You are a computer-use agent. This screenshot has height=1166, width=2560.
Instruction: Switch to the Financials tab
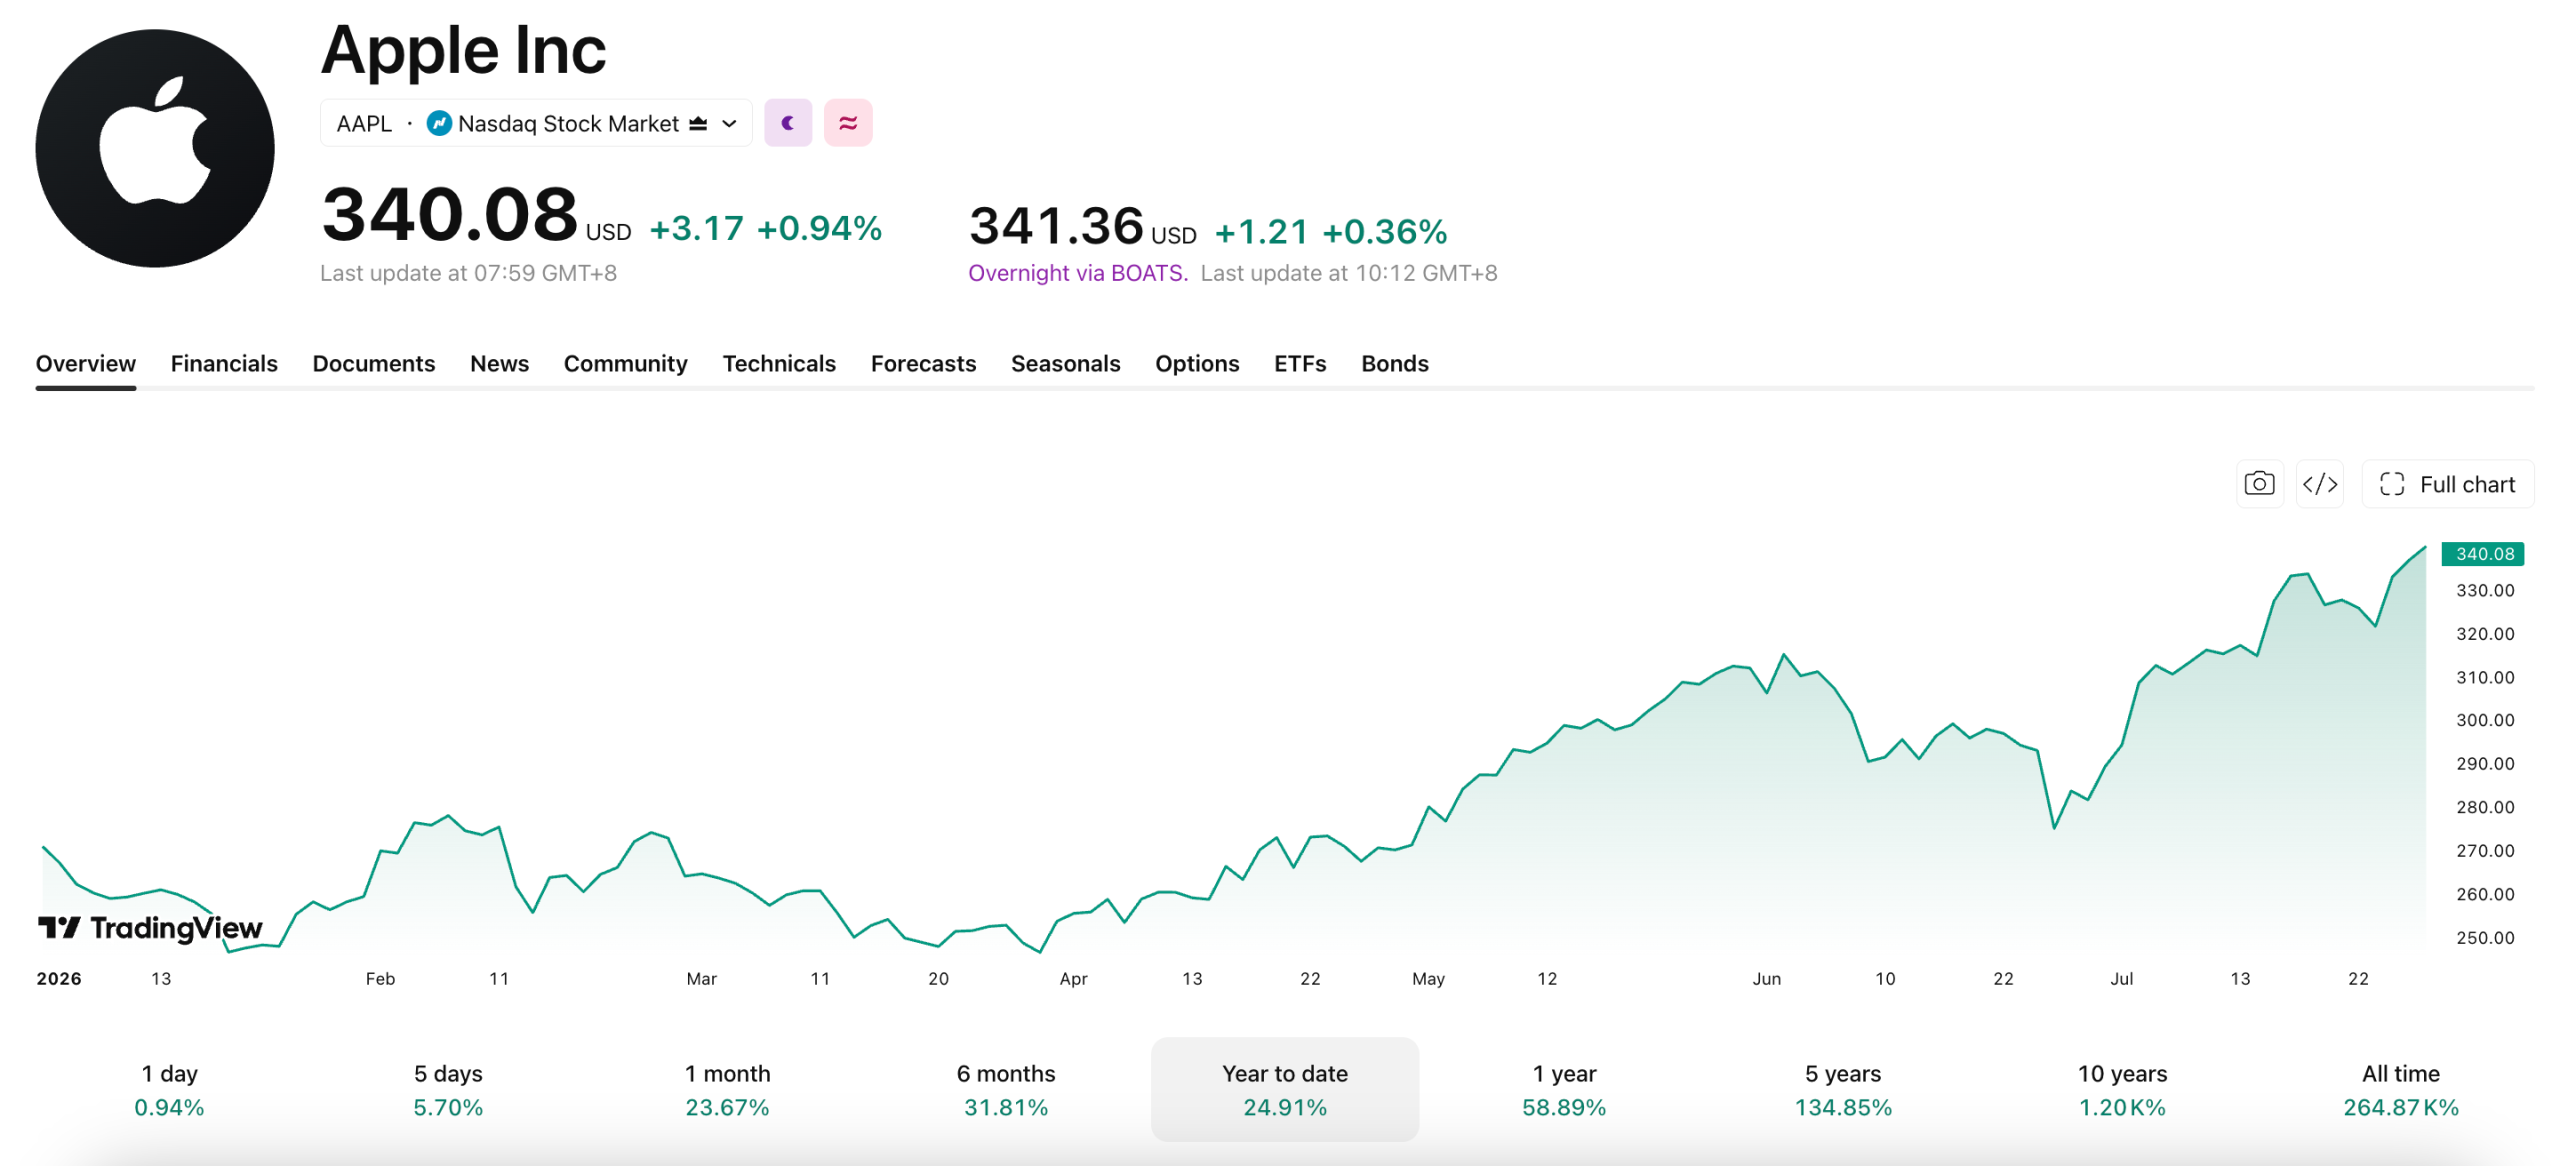coord(224,363)
